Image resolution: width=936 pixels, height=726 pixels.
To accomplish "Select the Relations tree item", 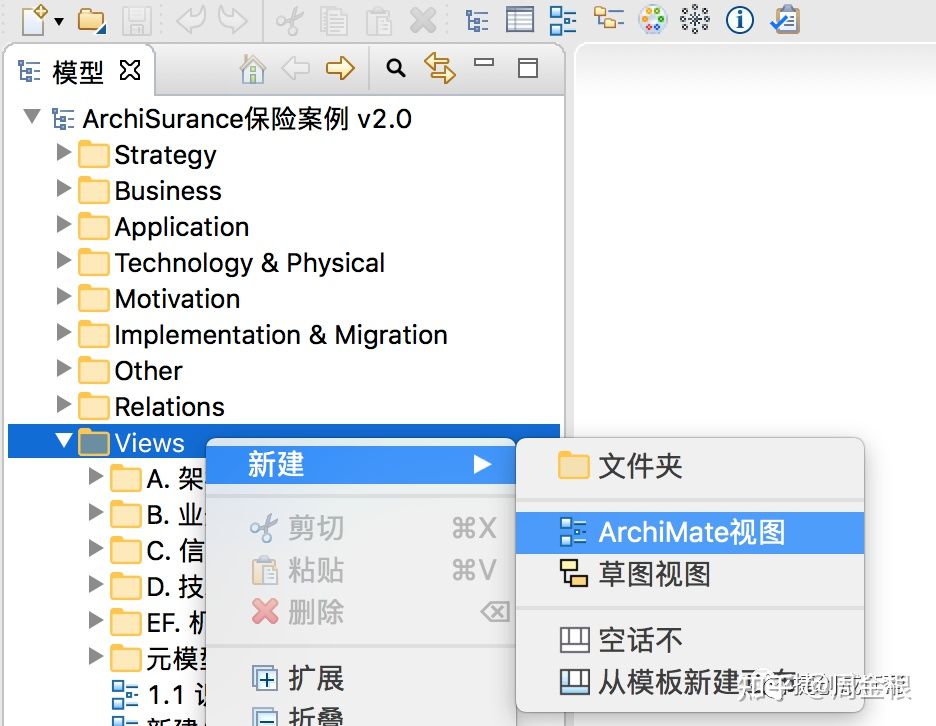I will pyautogui.click(x=170, y=407).
